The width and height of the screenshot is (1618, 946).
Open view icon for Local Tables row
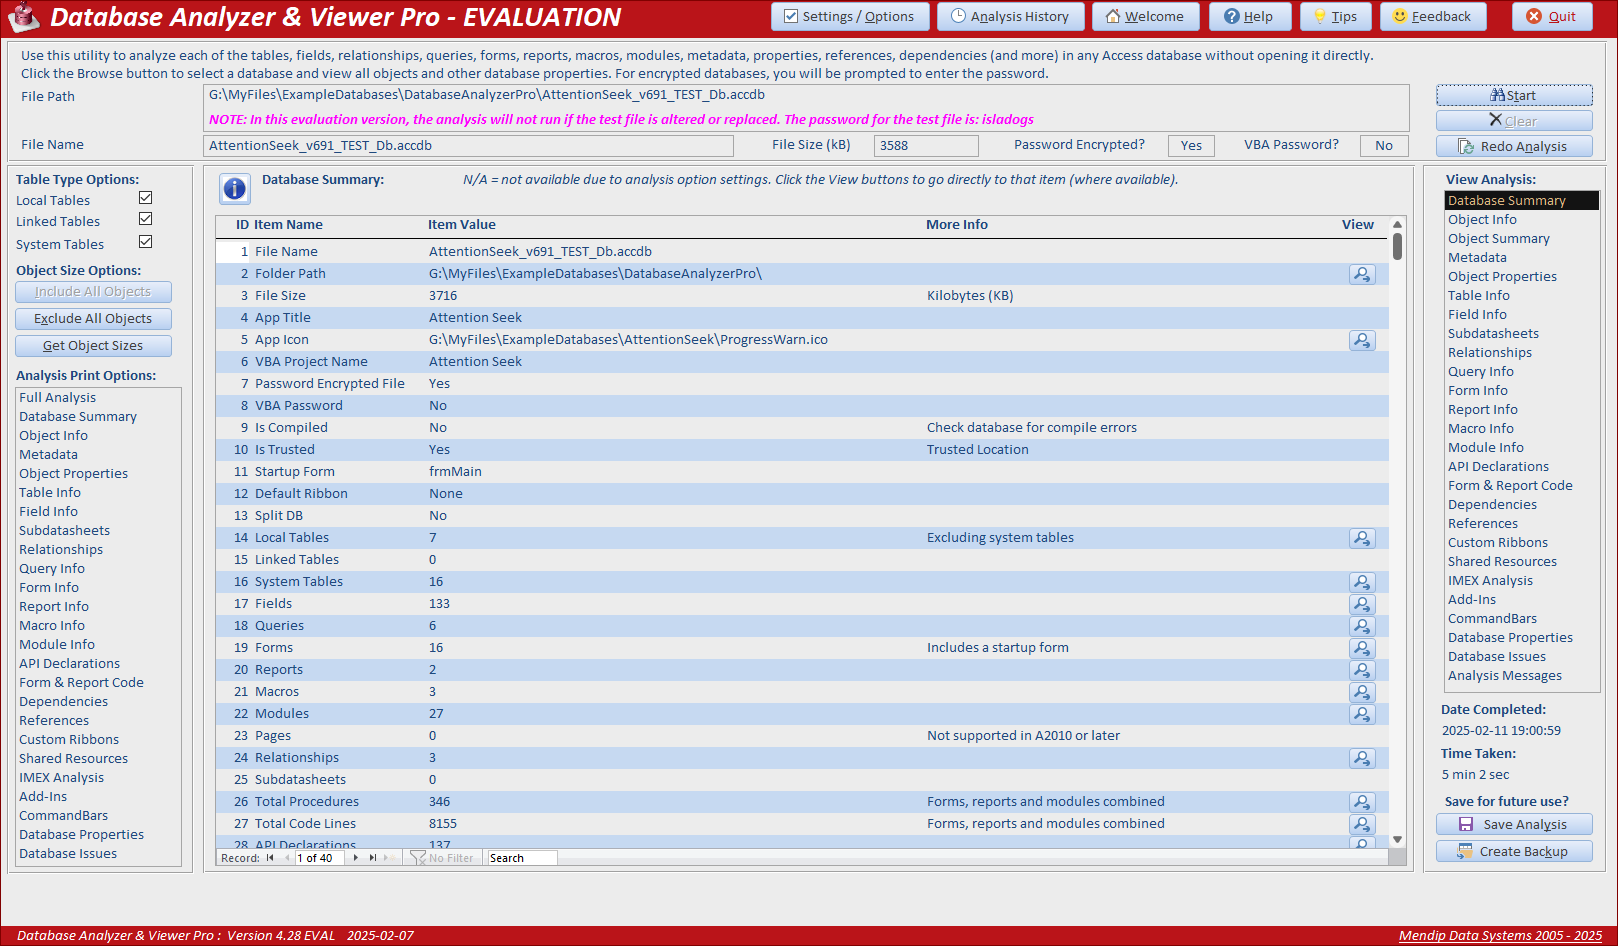(1362, 538)
